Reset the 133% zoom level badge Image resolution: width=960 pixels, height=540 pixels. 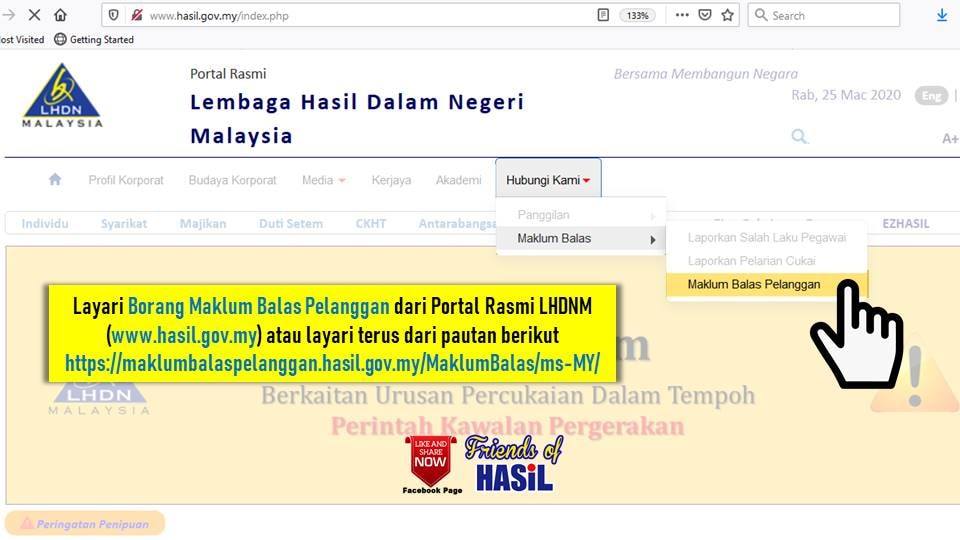coord(637,15)
